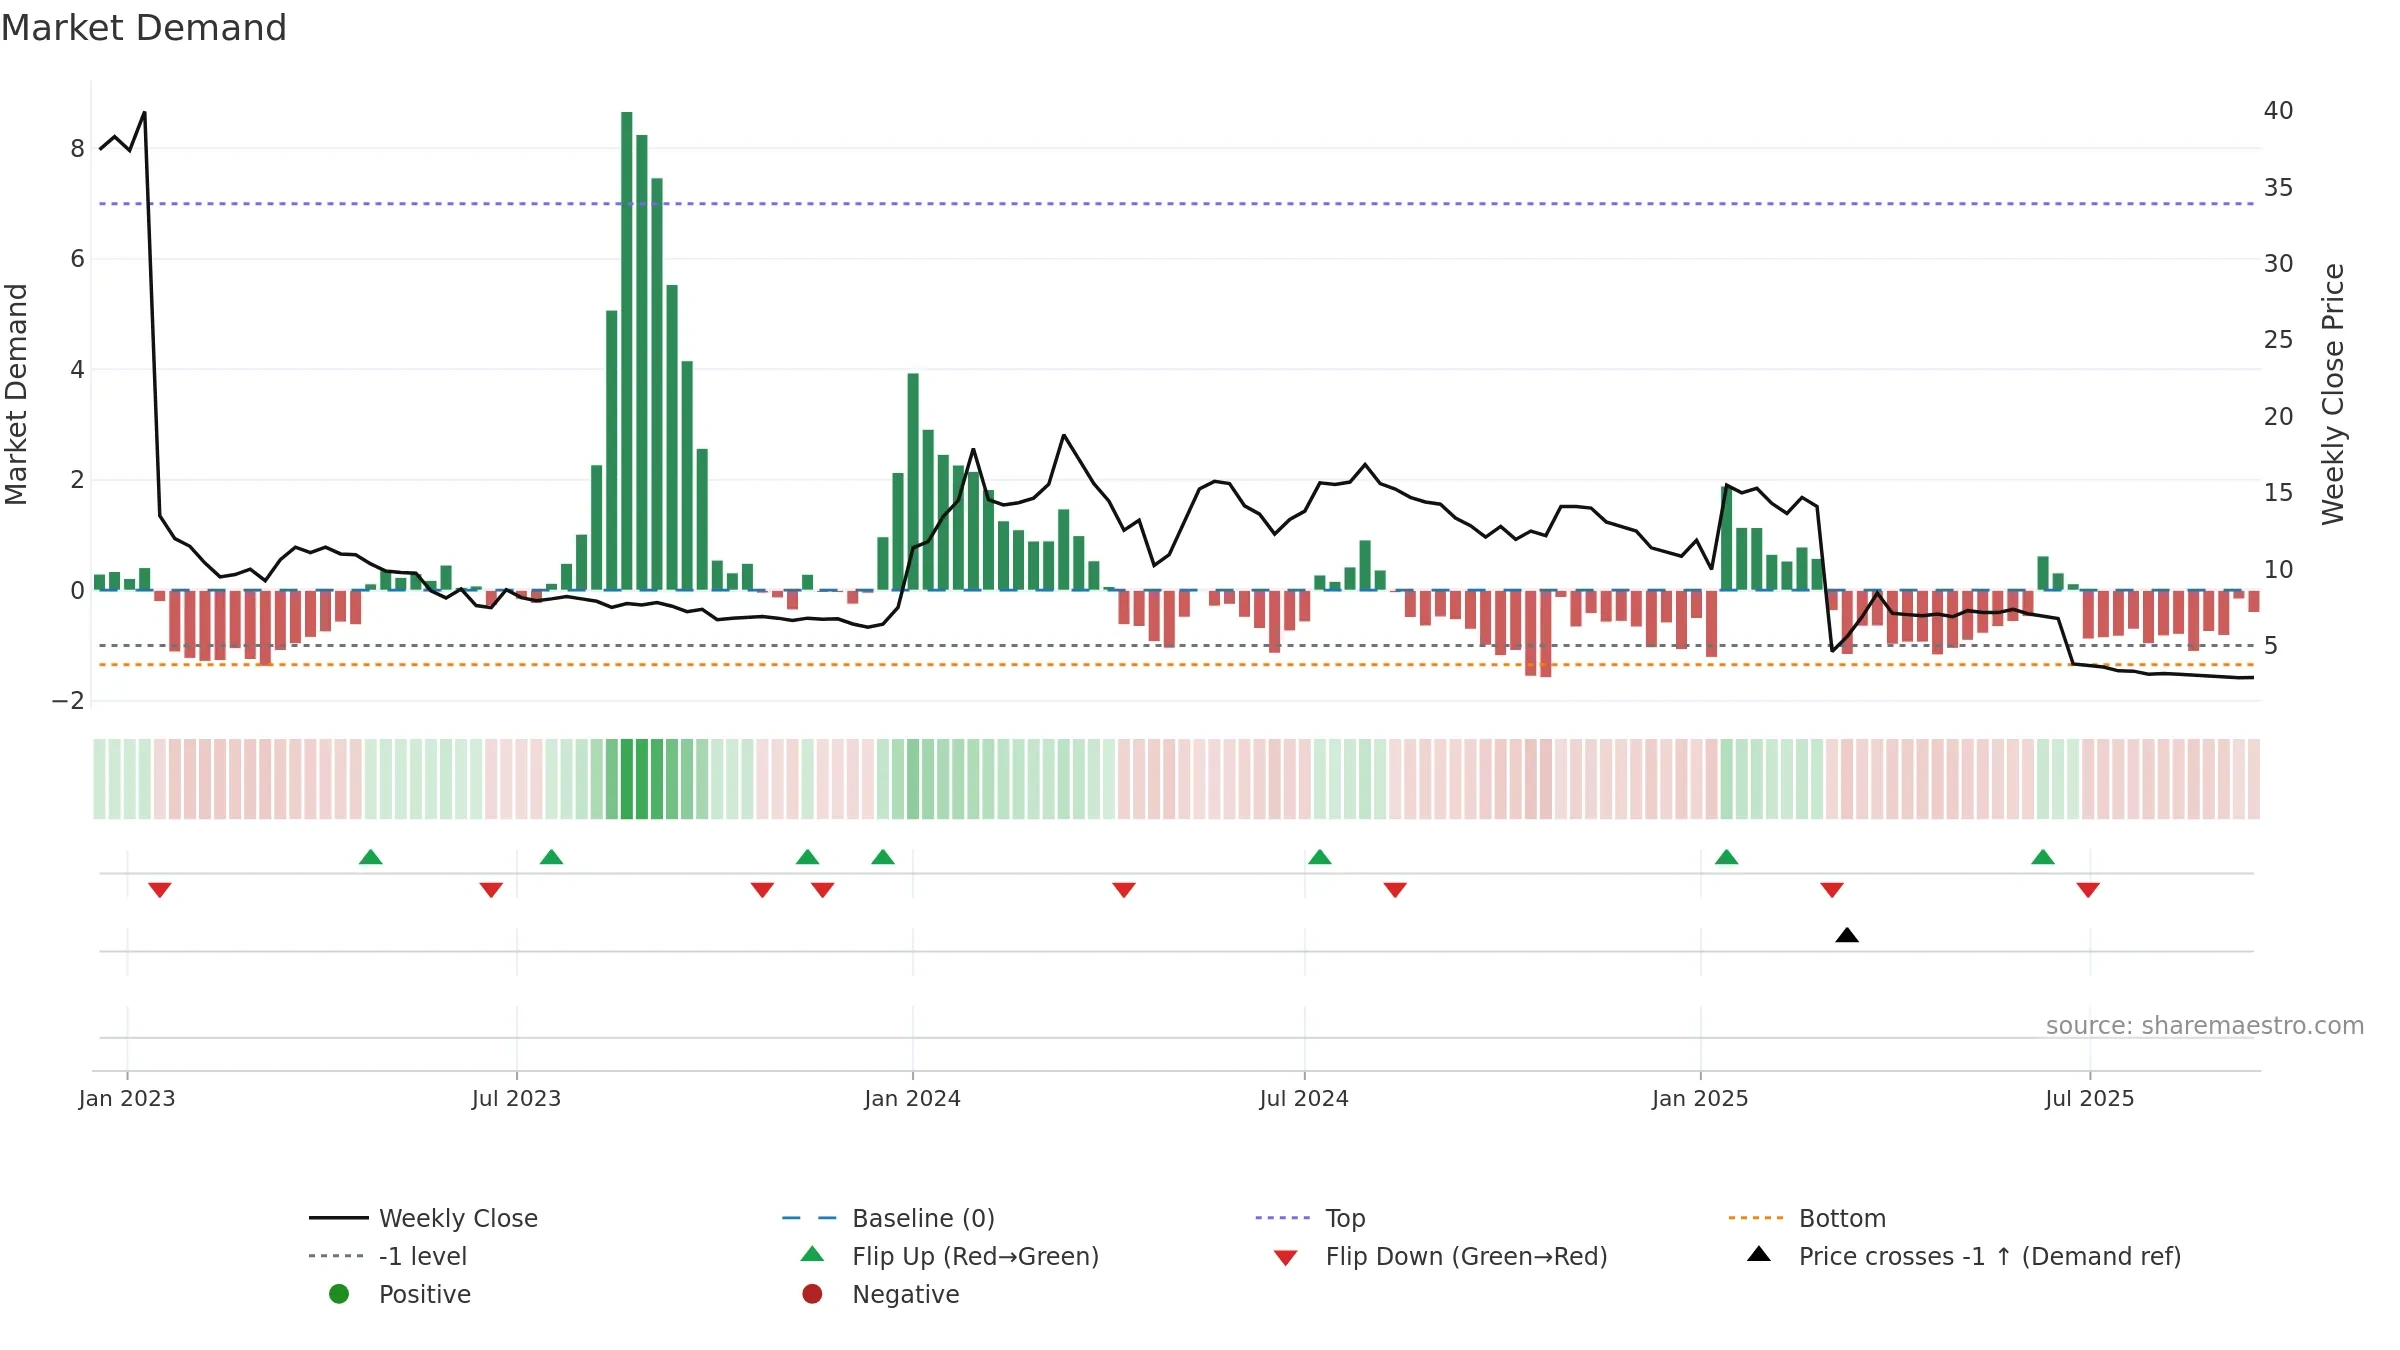The height and width of the screenshot is (1350, 2400).
Task: Click the Market Demand y-axis title
Action: click(x=16, y=394)
